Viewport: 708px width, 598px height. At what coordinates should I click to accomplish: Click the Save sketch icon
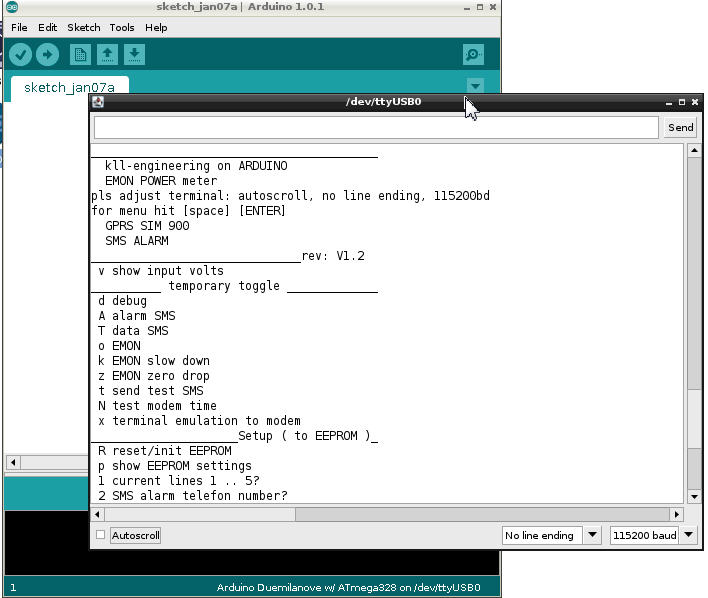click(x=134, y=54)
